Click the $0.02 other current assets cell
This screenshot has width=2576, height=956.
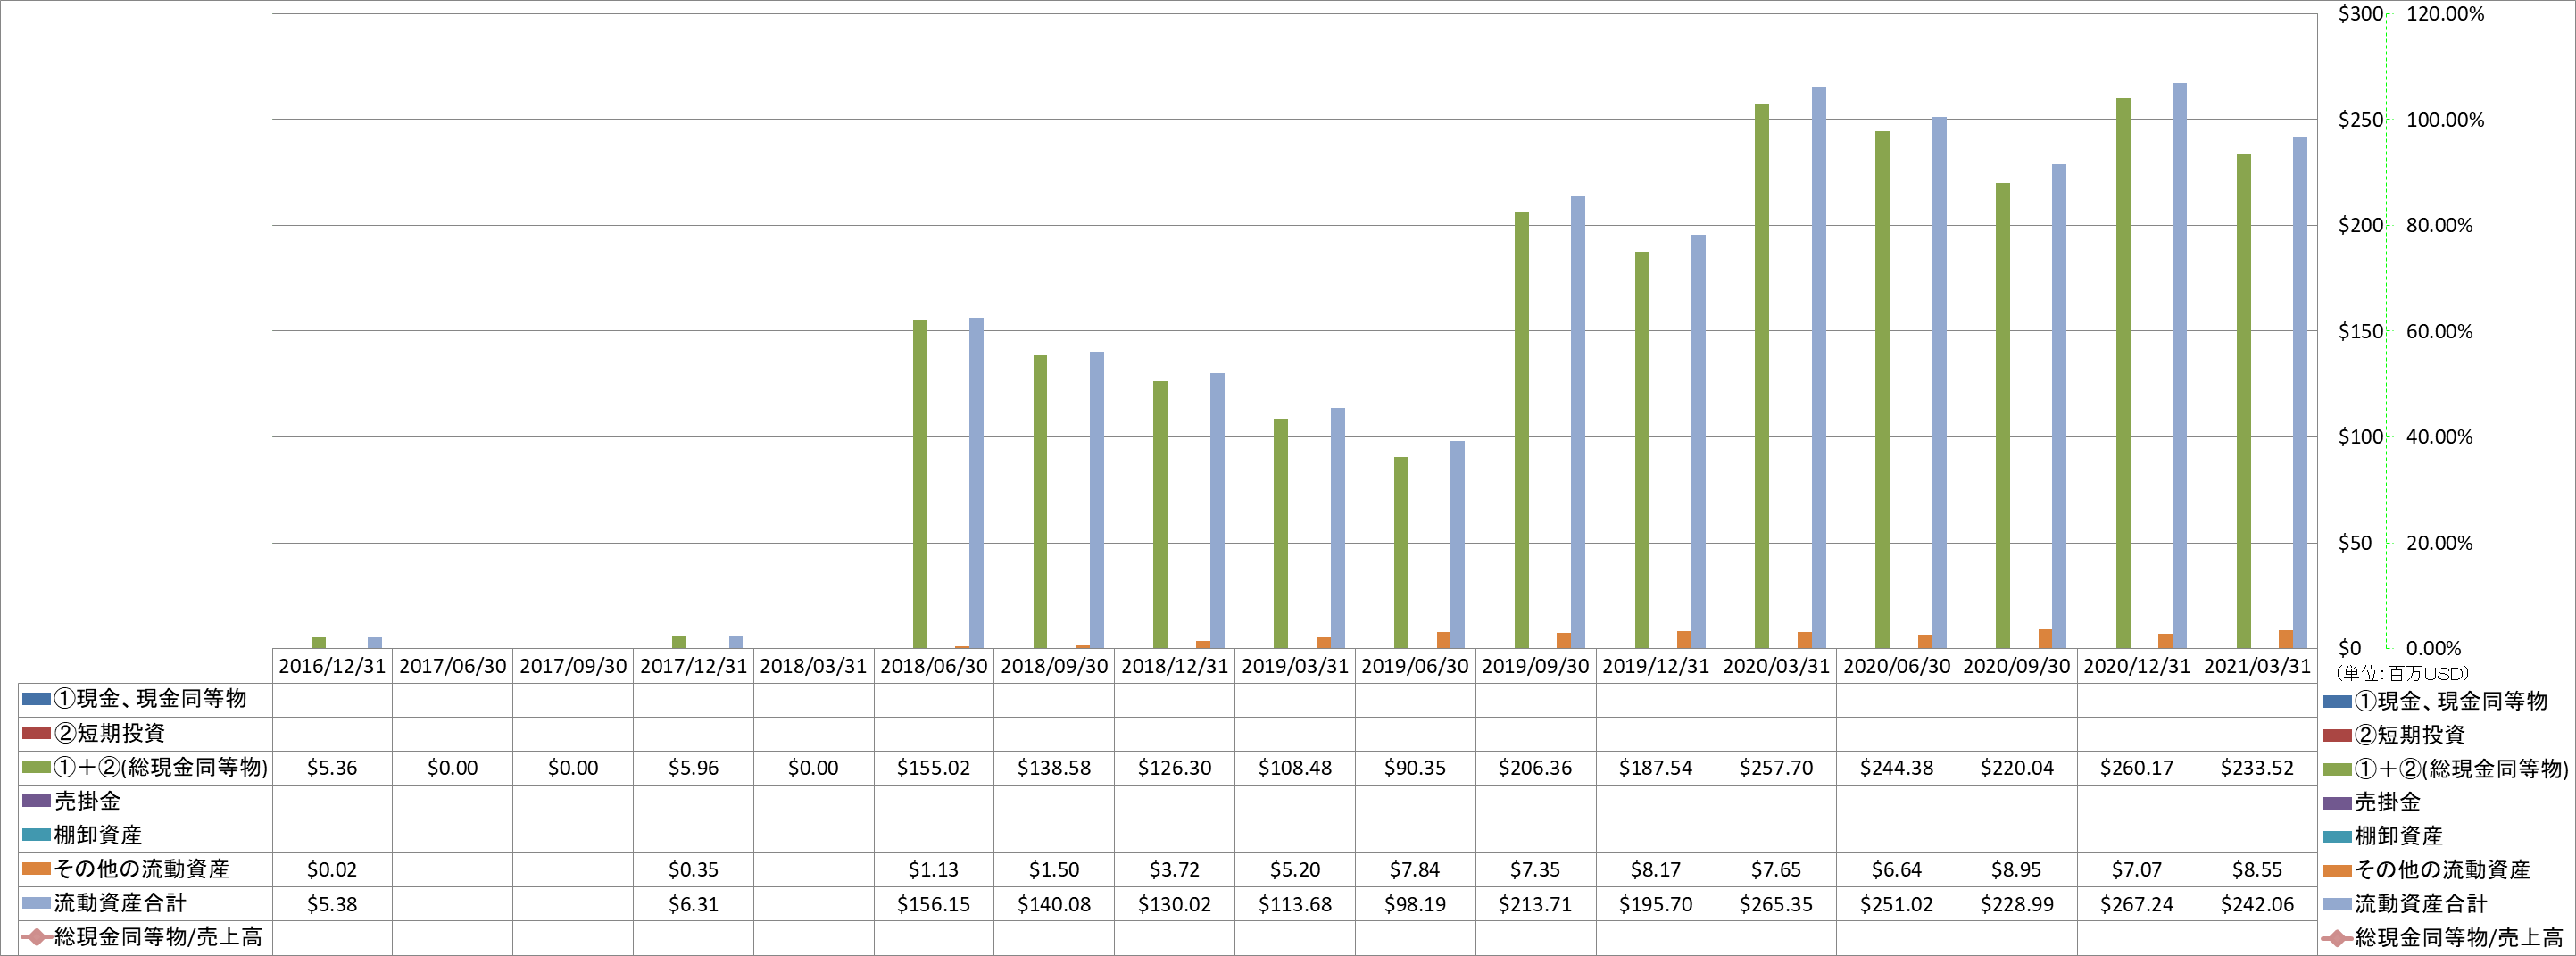[x=332, y=870]
